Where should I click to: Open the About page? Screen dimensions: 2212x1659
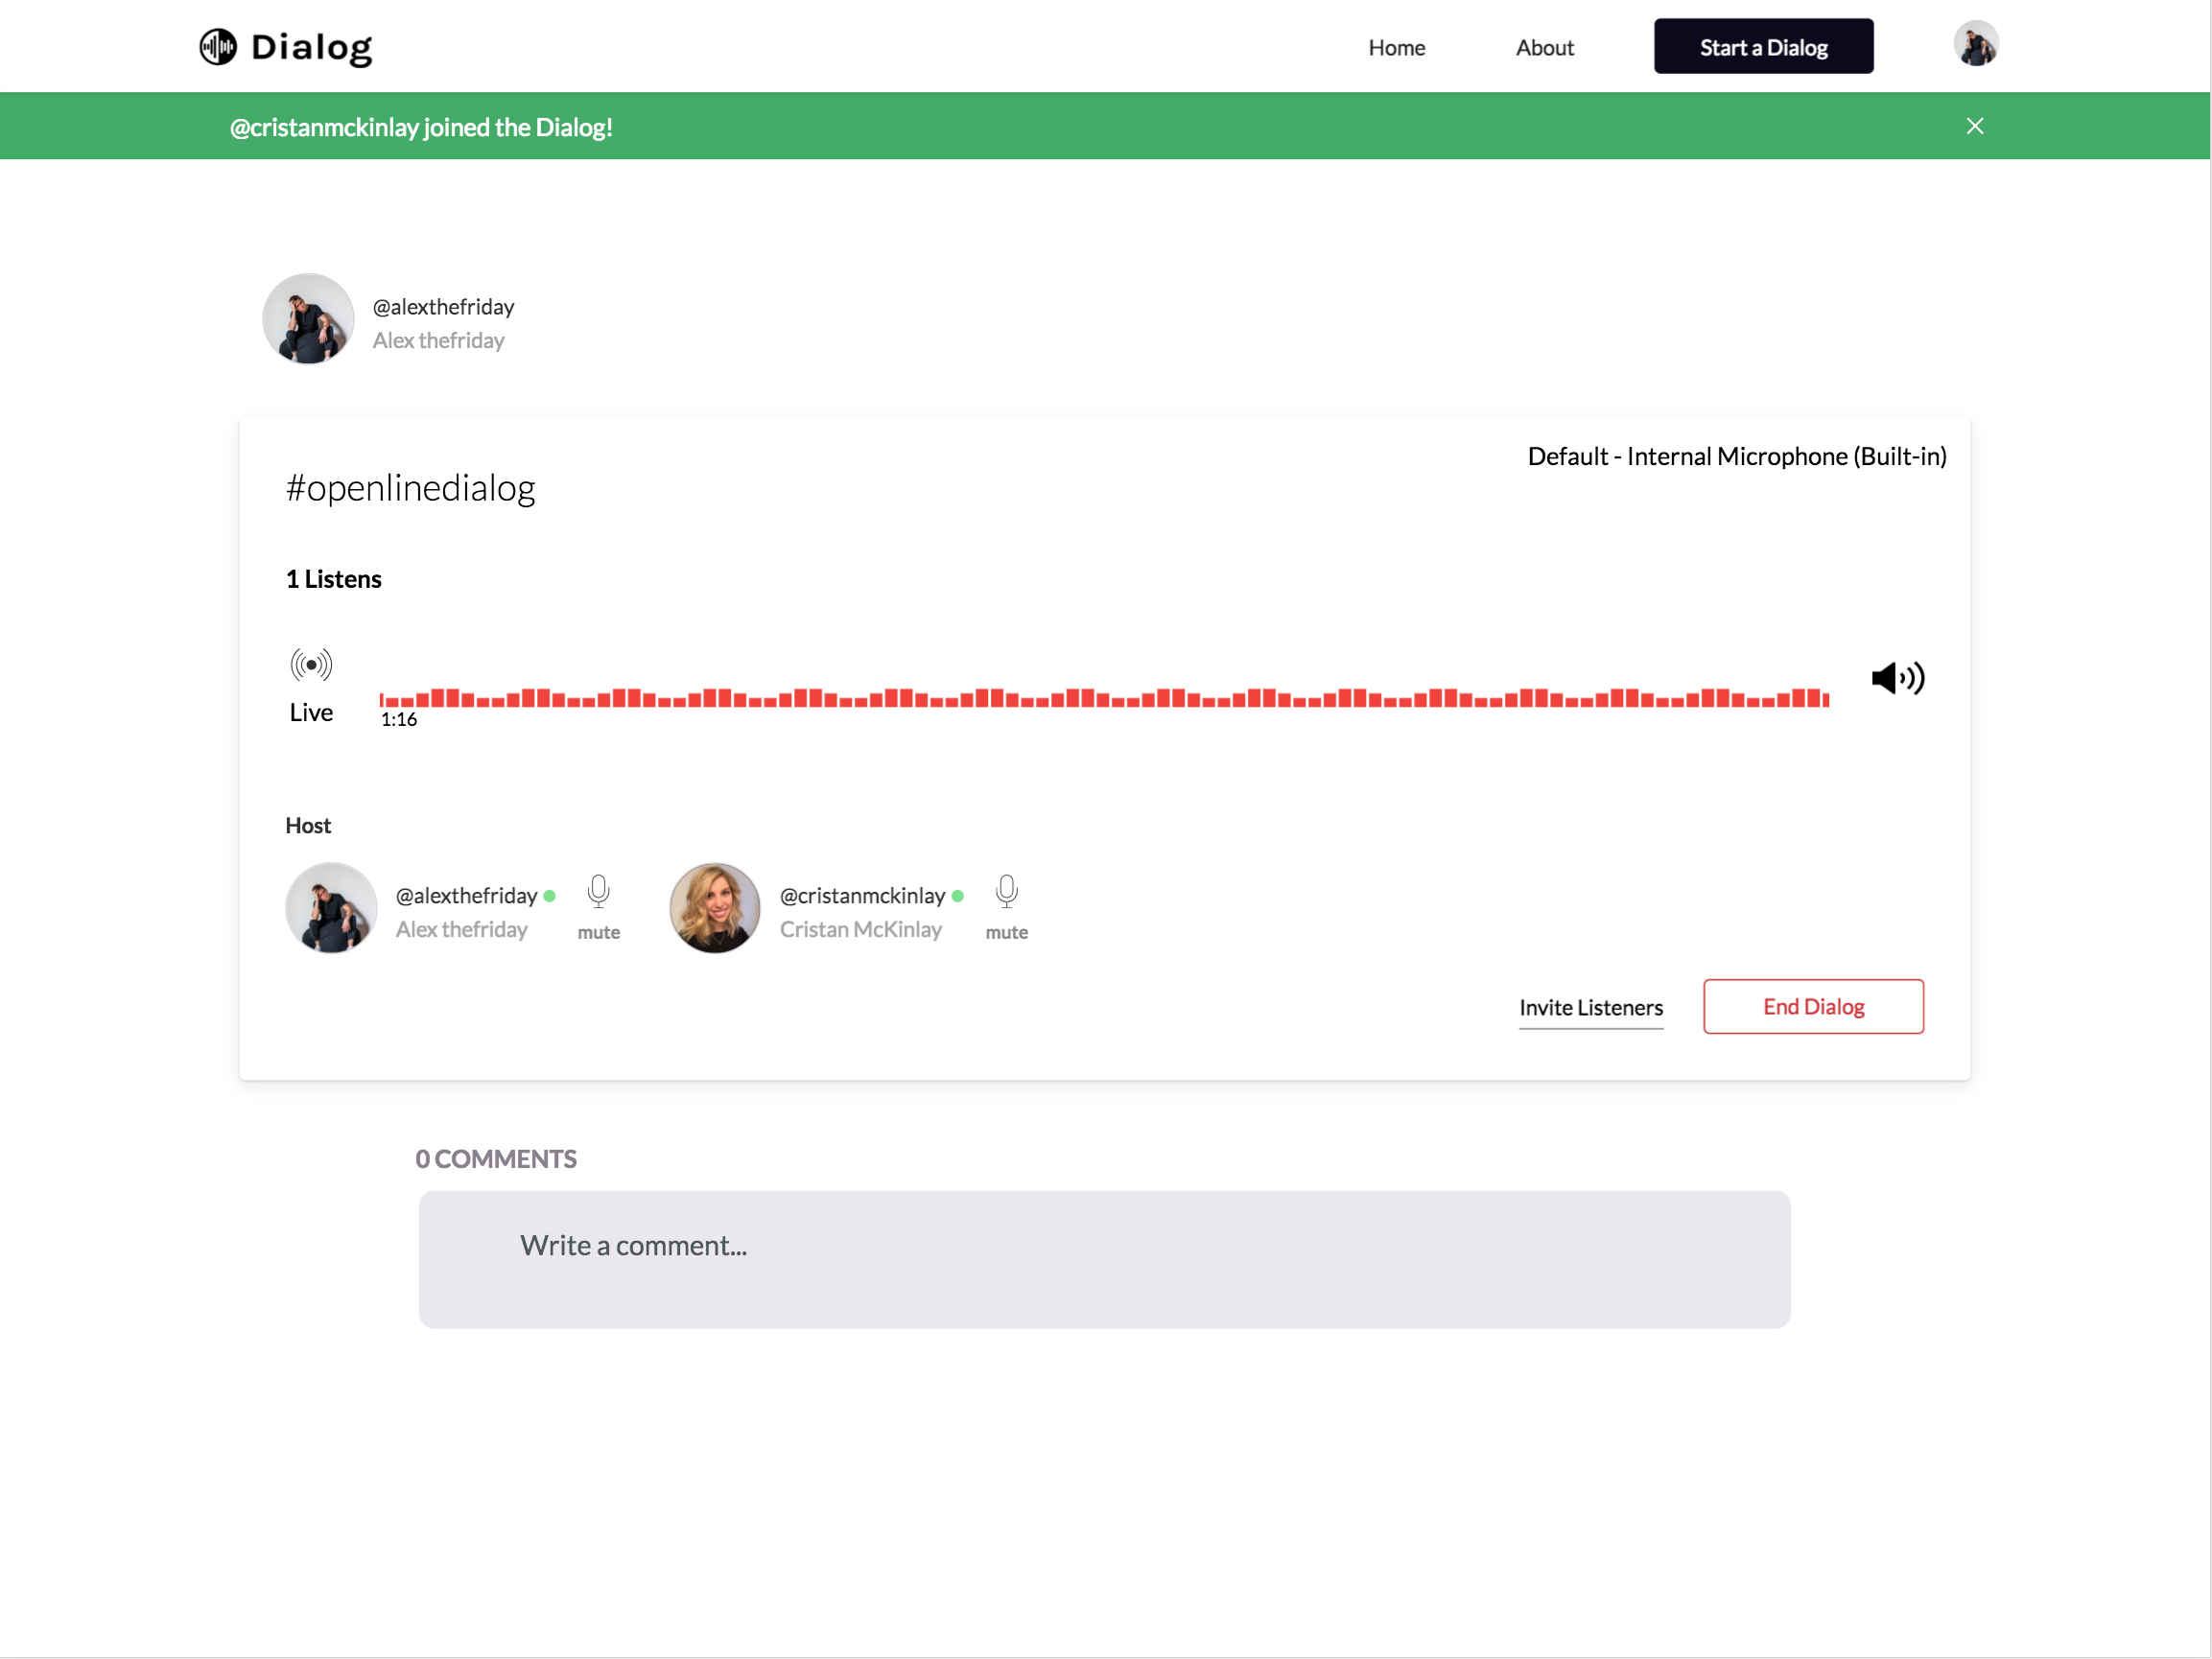click(1544, 48)
